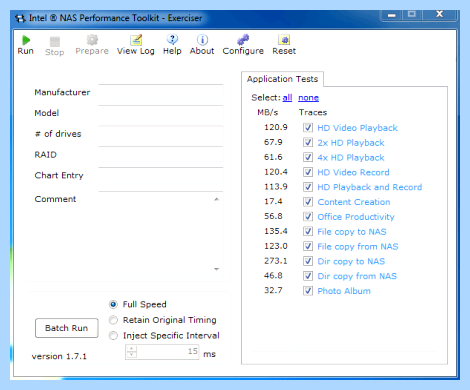The image size is (470, 390).
Task: Open File copy to NAS link
Action: point(352,232)
